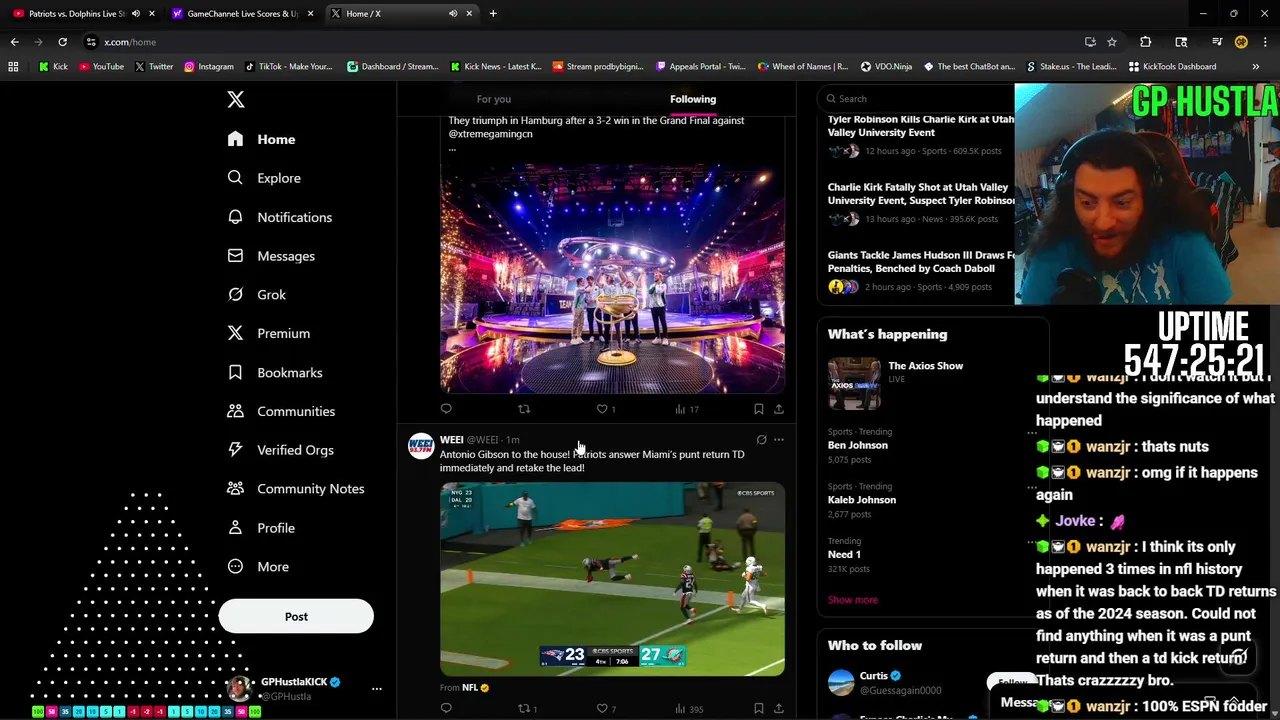This screenshot has height=720, width=1280.
Task: Play the Antonio Gibson touchdown video
Action: tap(612, 579)
